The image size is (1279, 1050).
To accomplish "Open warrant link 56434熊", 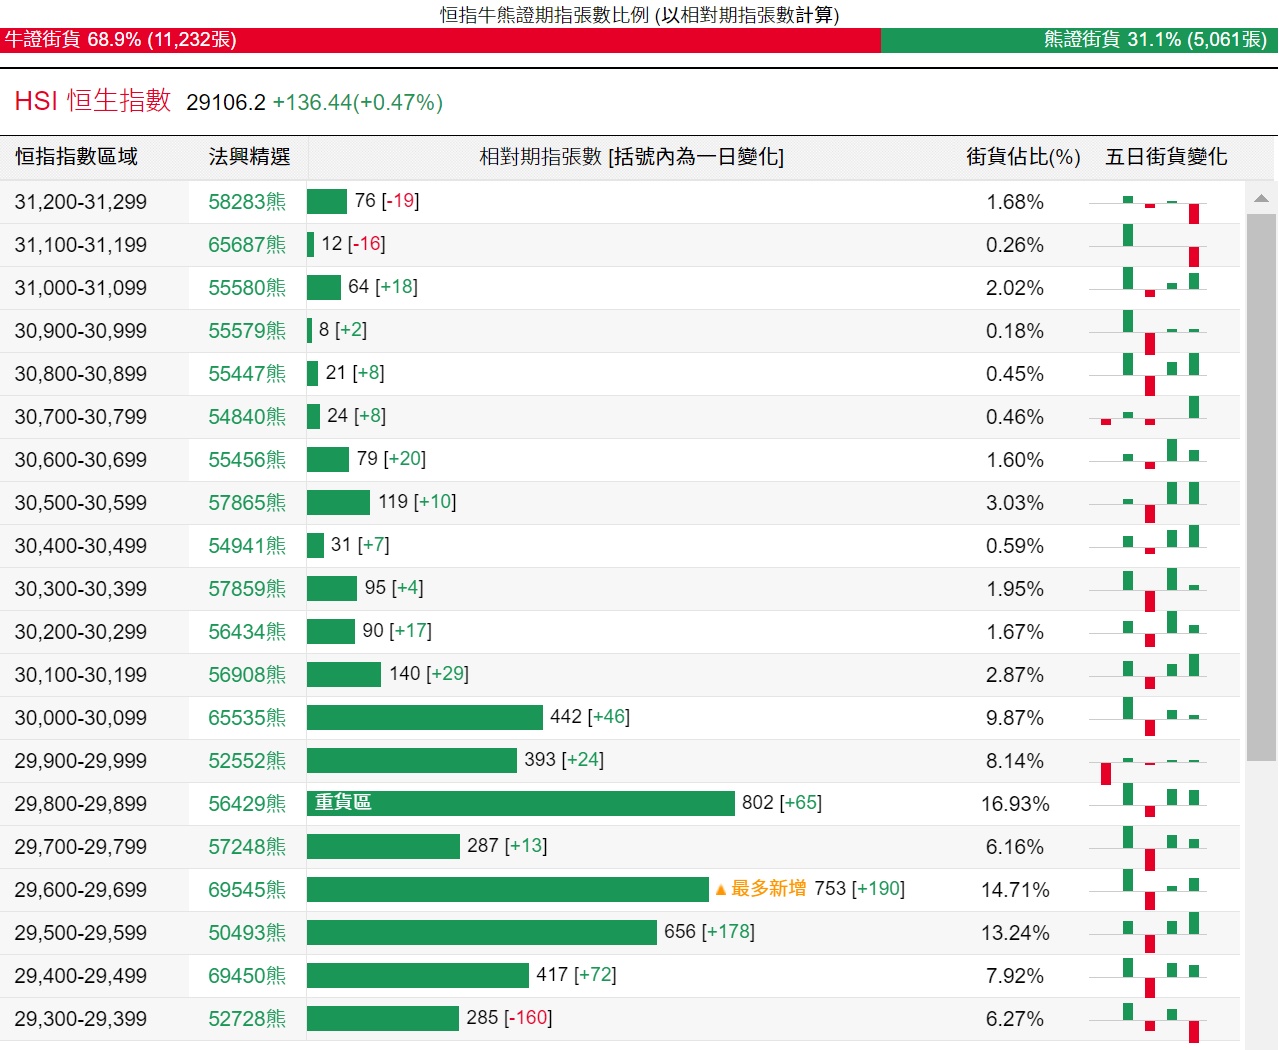I will pyautogui.click(x=247, y=632).
